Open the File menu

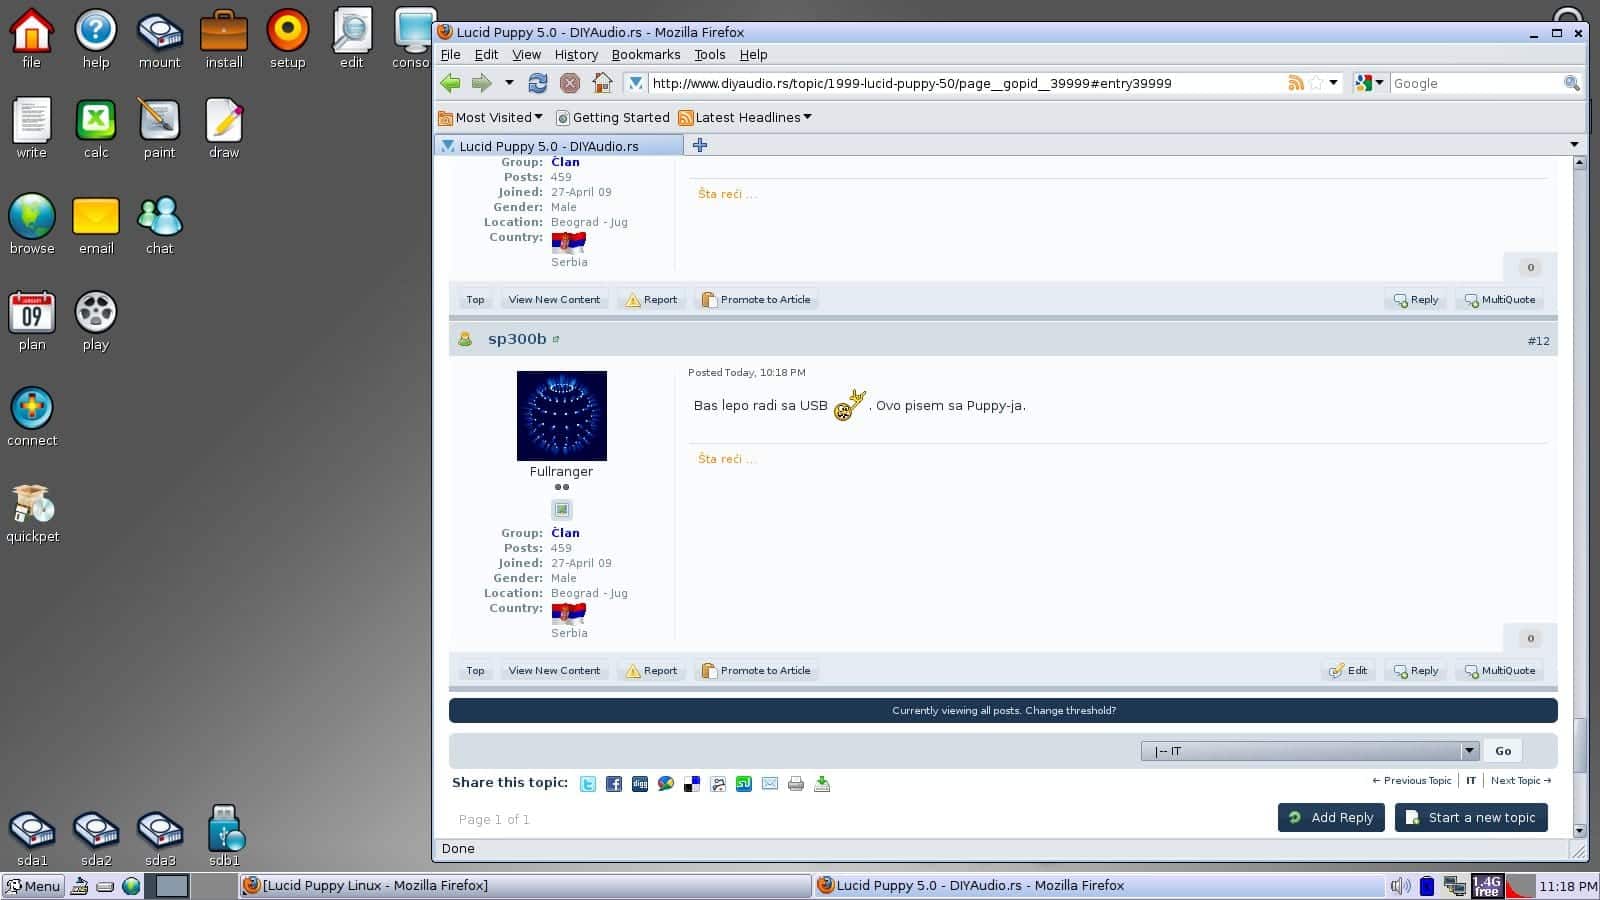(x=451, y=55)
